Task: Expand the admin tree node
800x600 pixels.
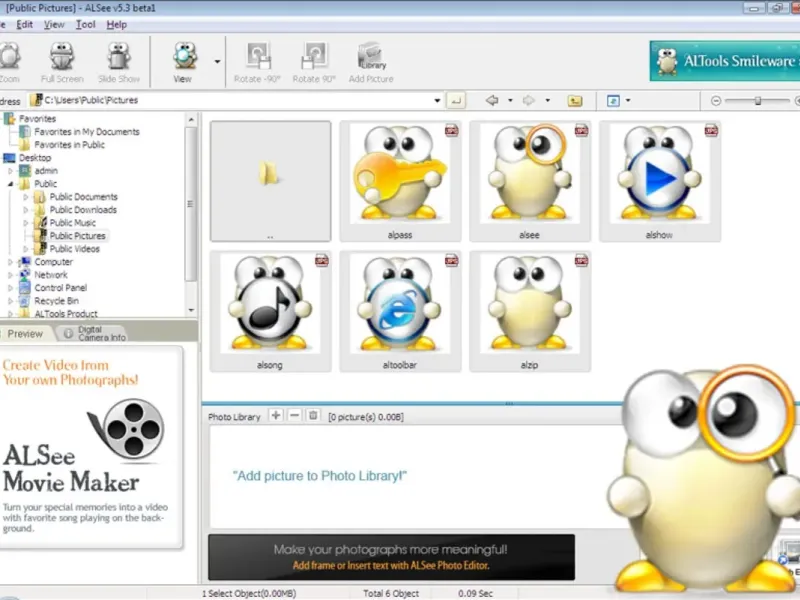Action: point(10,171)
